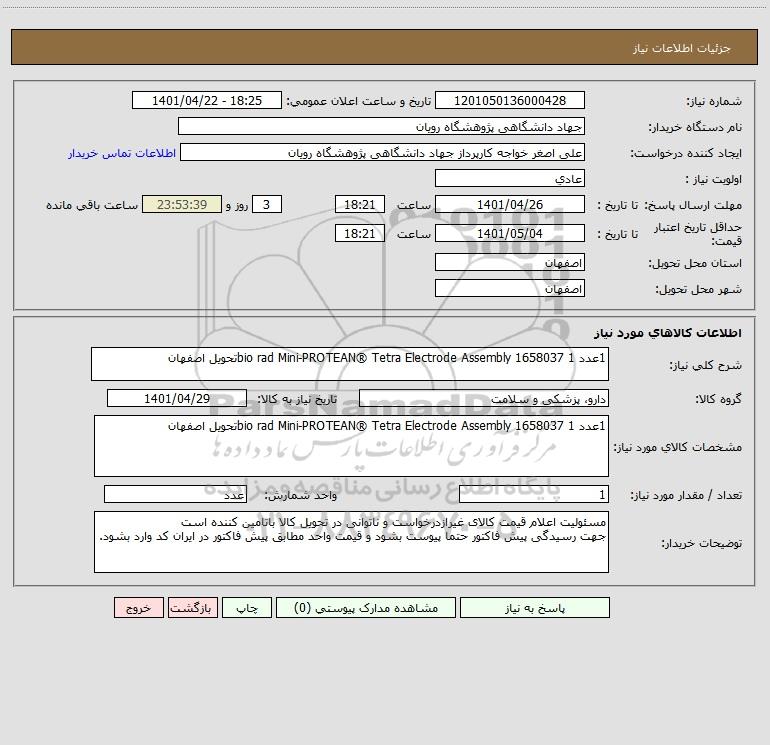
Task: Click the quantity field showing 1
Action: [x=534, y=495]
